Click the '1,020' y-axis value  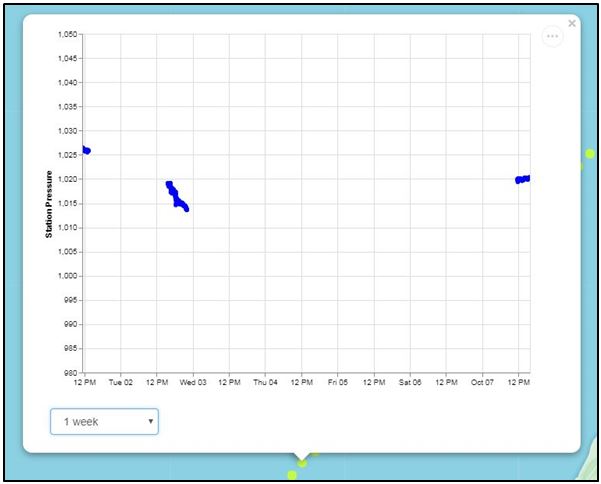coord(67,179)
